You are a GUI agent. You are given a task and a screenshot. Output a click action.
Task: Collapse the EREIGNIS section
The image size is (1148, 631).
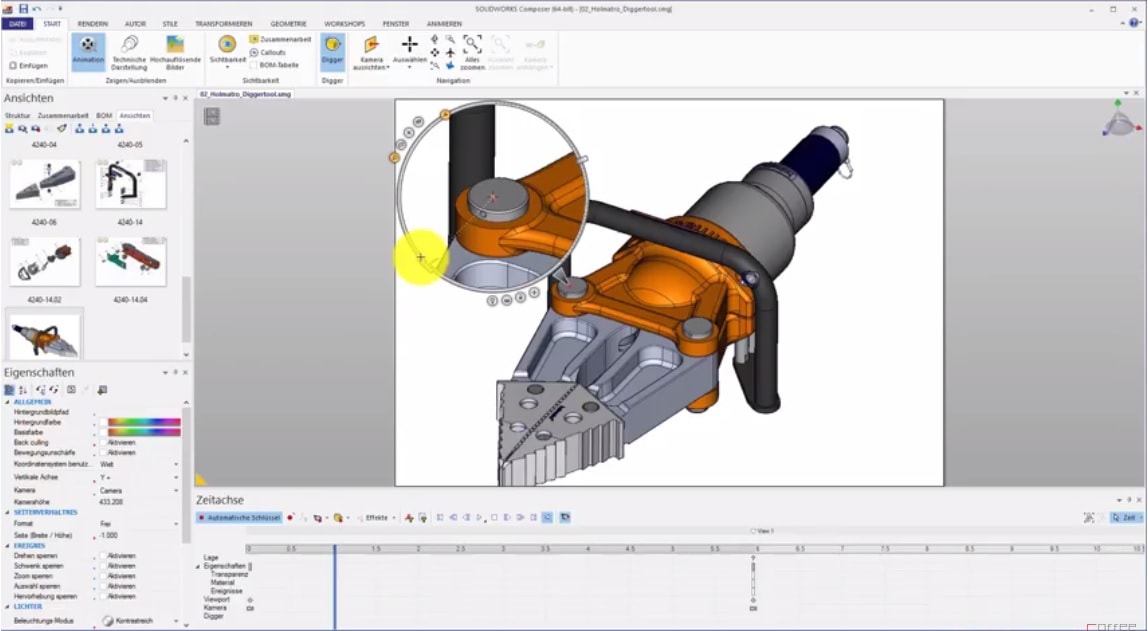(7, 545)
